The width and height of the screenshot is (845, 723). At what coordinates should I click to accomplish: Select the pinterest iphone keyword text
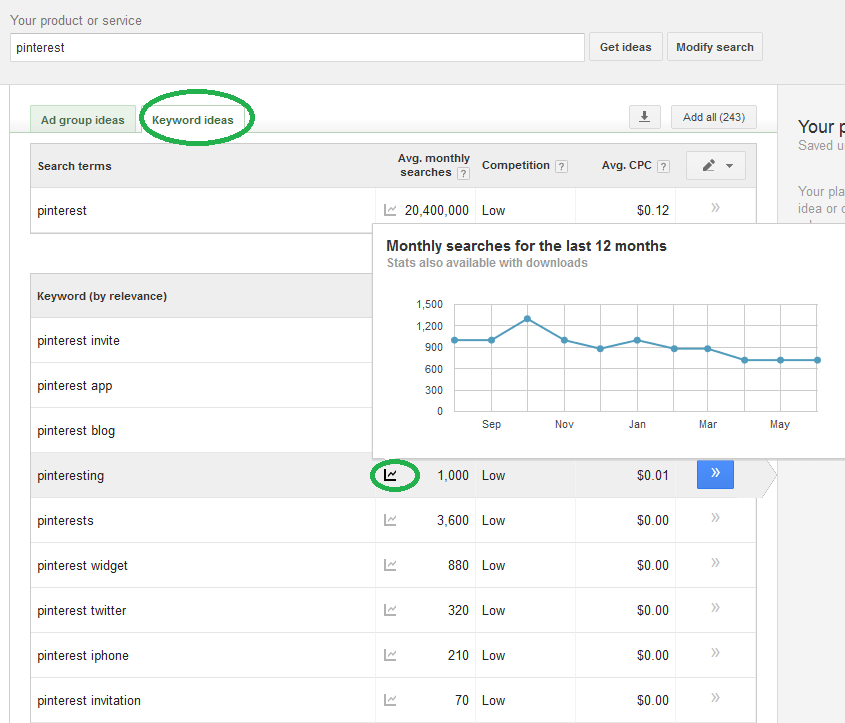click(83, 656)
